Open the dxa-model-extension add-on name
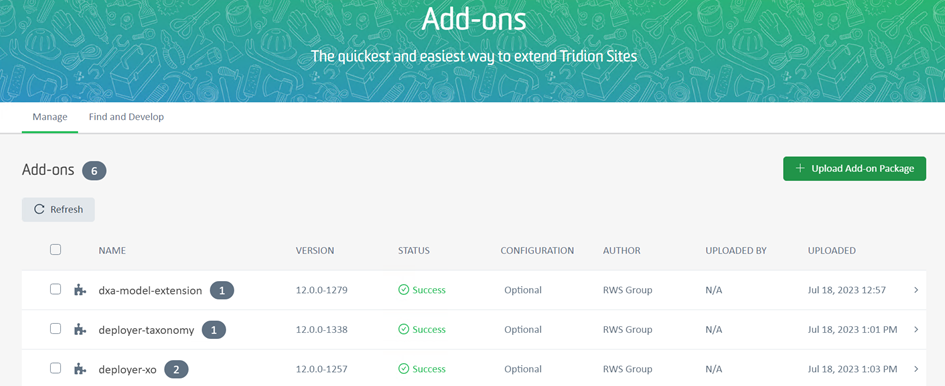Viewport: 945px width, 386px height. point(150,291)
